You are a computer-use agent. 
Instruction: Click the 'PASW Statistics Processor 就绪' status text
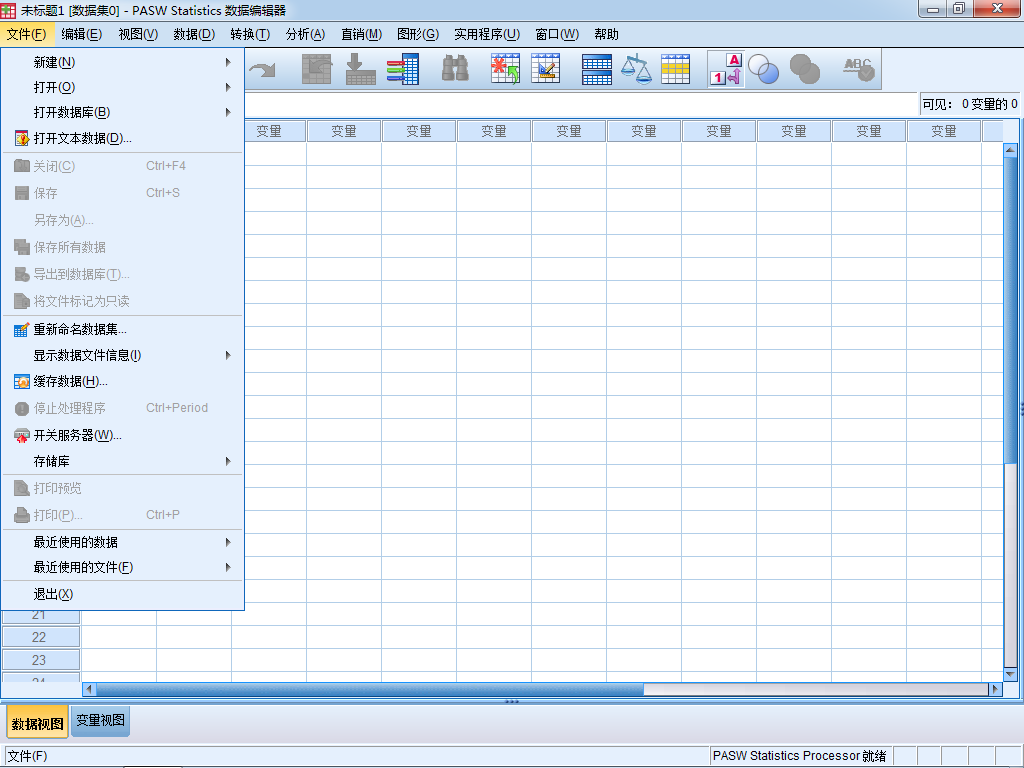pyautogui.click(x=799, y=756)
